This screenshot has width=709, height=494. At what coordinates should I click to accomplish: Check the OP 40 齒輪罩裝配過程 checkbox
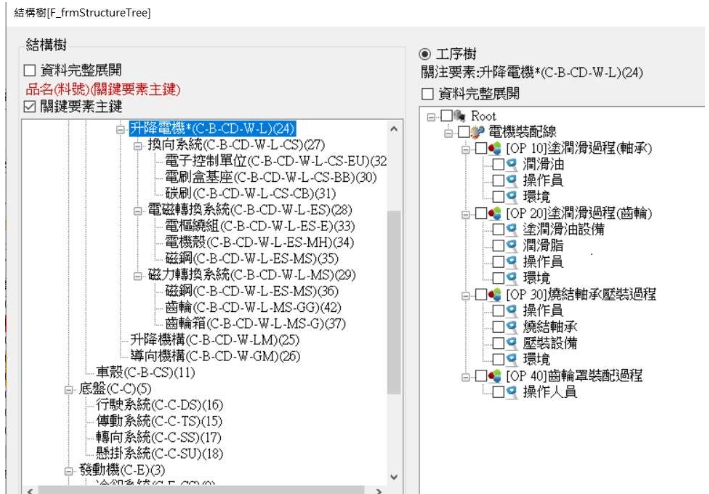point(481,376)
